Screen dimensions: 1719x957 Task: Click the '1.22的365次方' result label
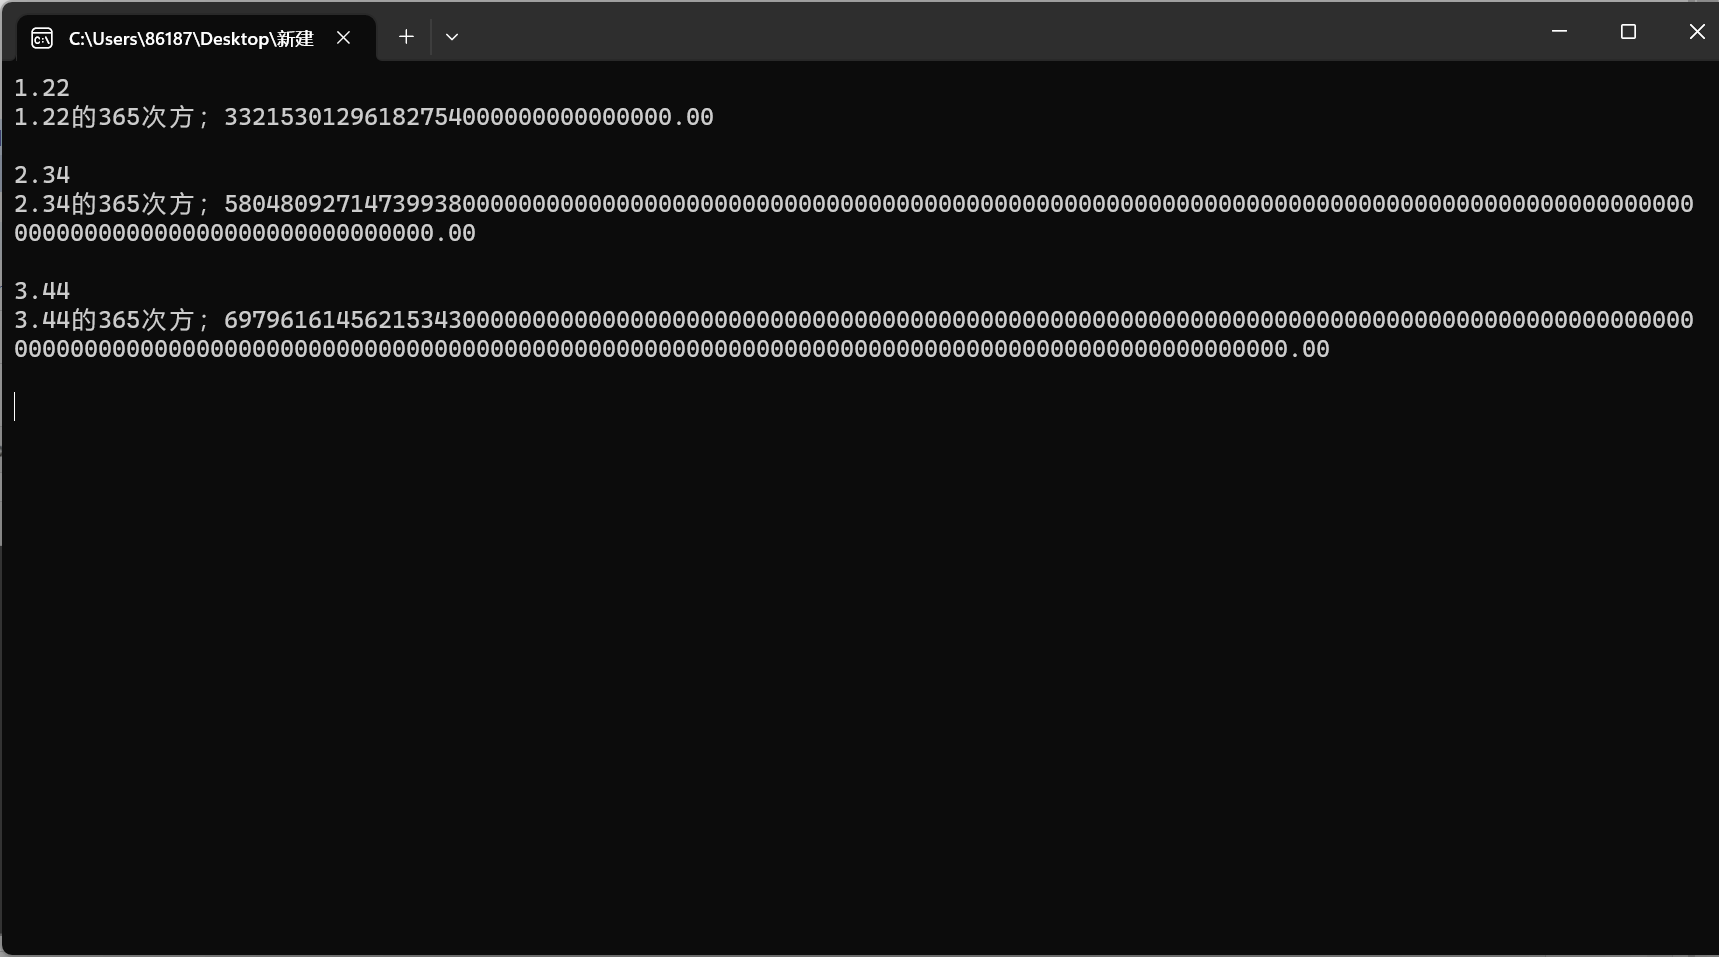pyautogui.click(x=104, y=117)
